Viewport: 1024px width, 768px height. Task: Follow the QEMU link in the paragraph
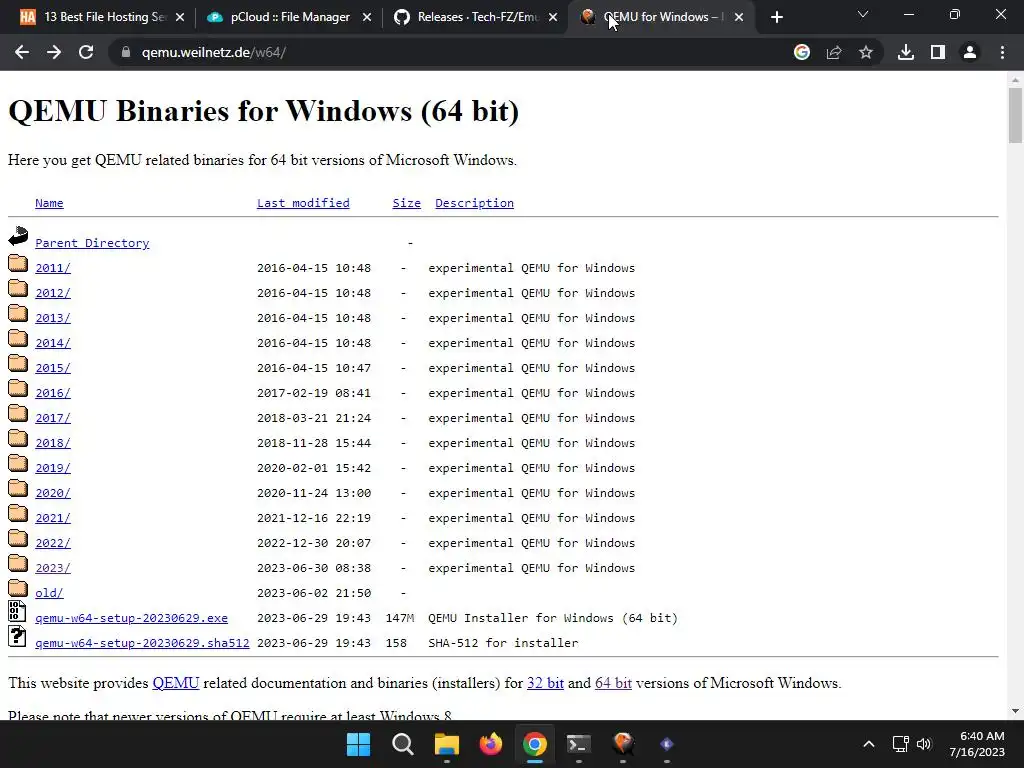click(x=176, y=683)
